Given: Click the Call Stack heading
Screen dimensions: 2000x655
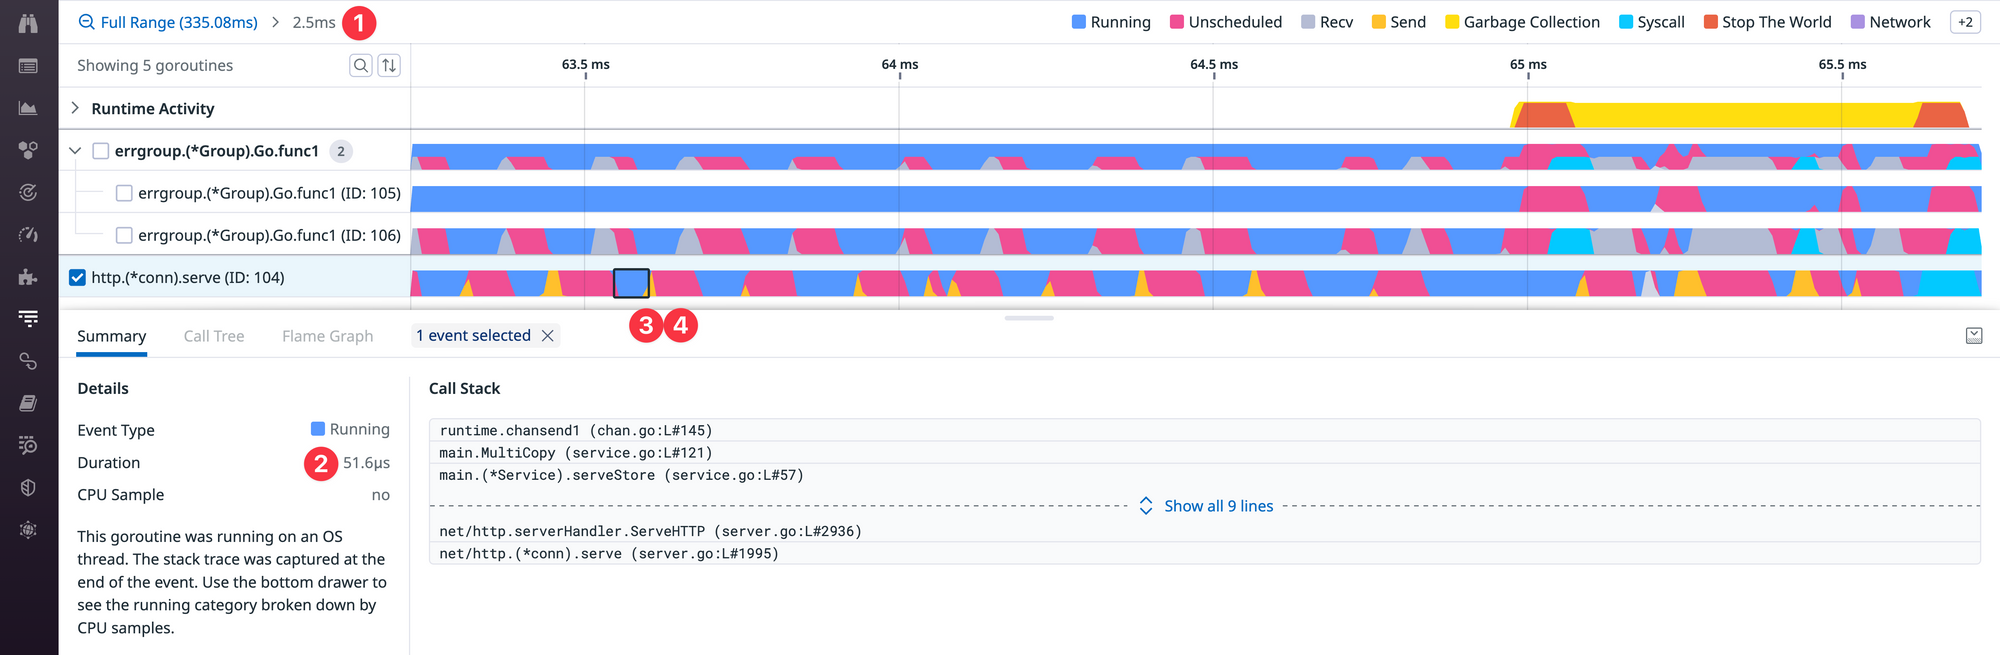Looking at the screenshot, I should (x=464, y=388).
